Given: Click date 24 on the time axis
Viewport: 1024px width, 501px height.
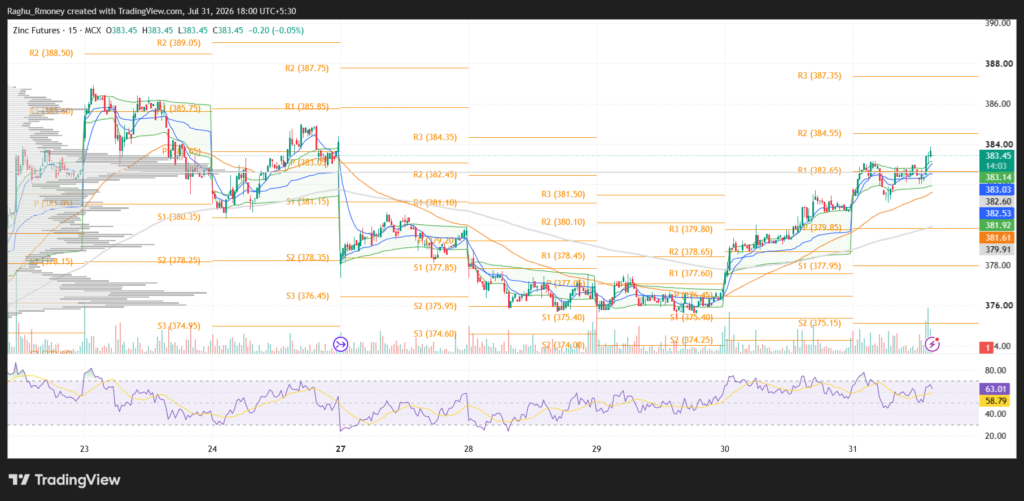Looking at the screenshot, I should 212,449.
